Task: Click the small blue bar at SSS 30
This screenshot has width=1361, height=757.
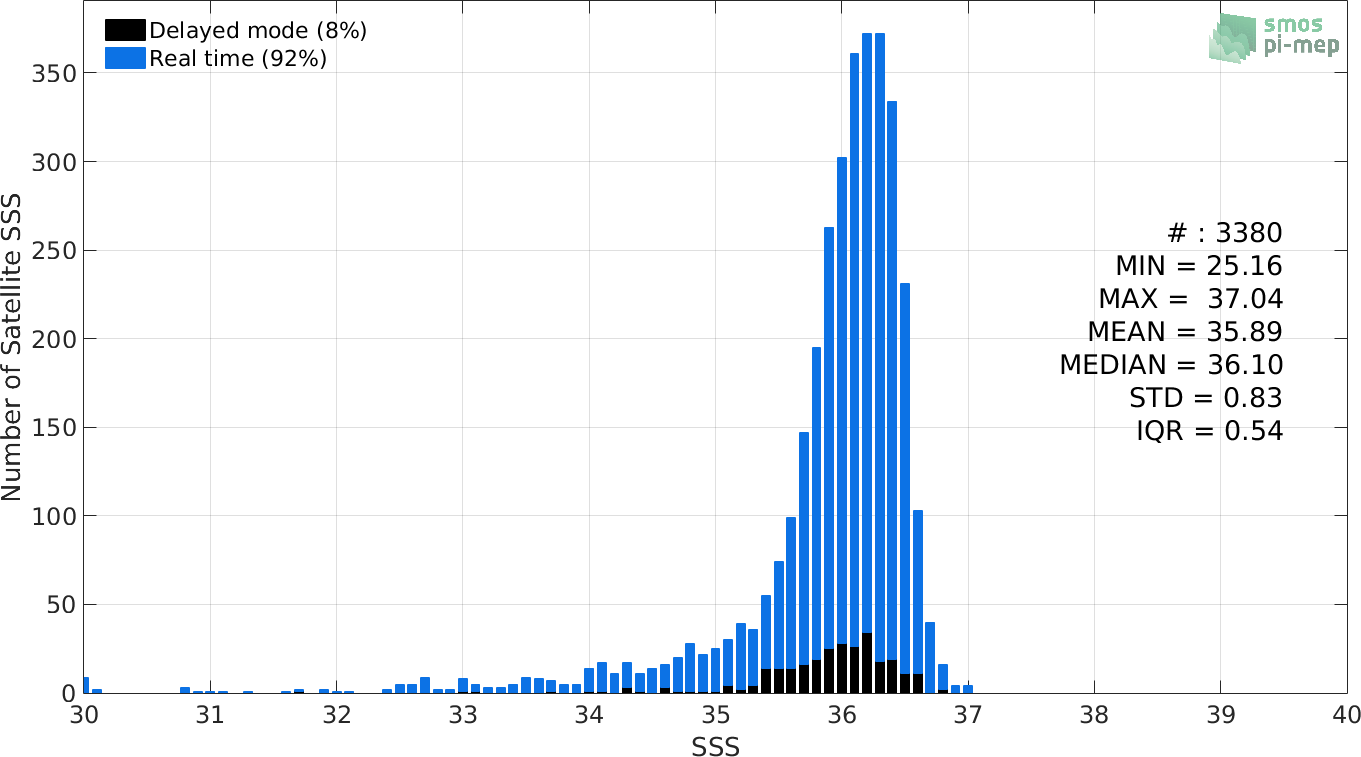Action: pos(86,685)
